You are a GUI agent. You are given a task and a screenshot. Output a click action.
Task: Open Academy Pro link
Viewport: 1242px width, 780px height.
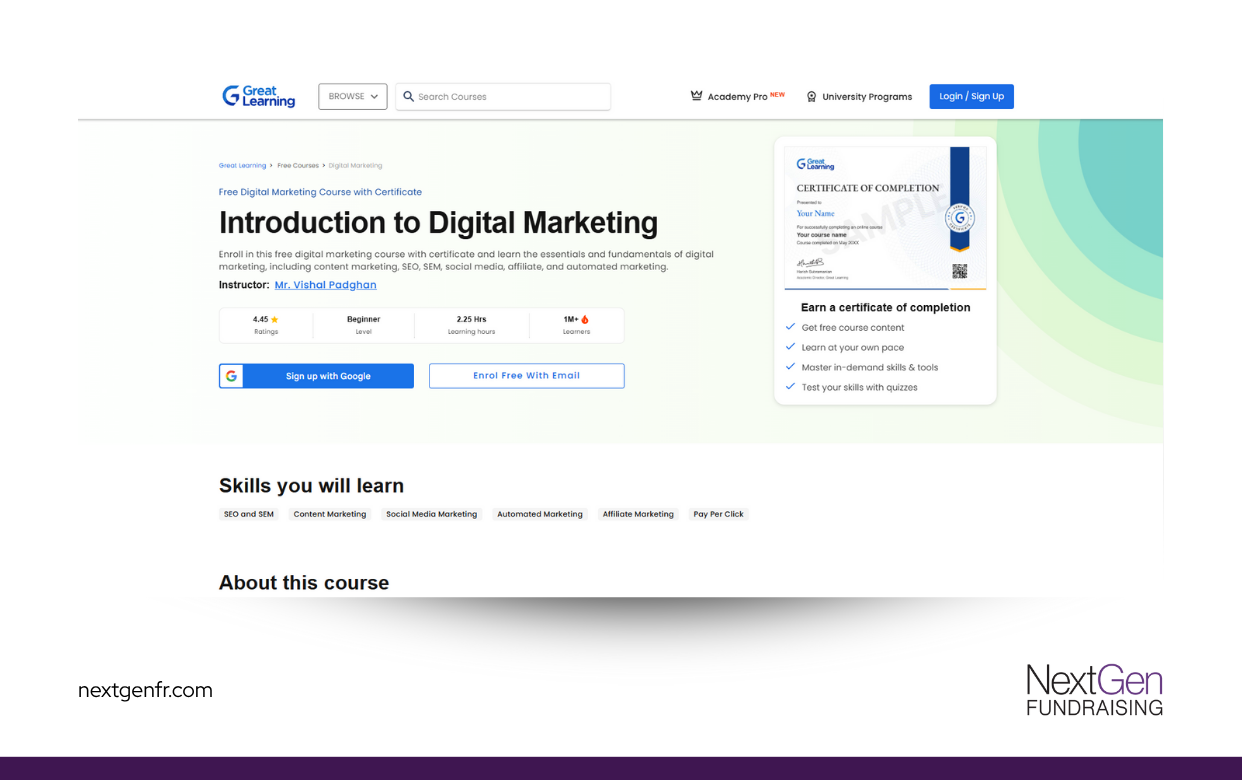click(x=737, y=97)
